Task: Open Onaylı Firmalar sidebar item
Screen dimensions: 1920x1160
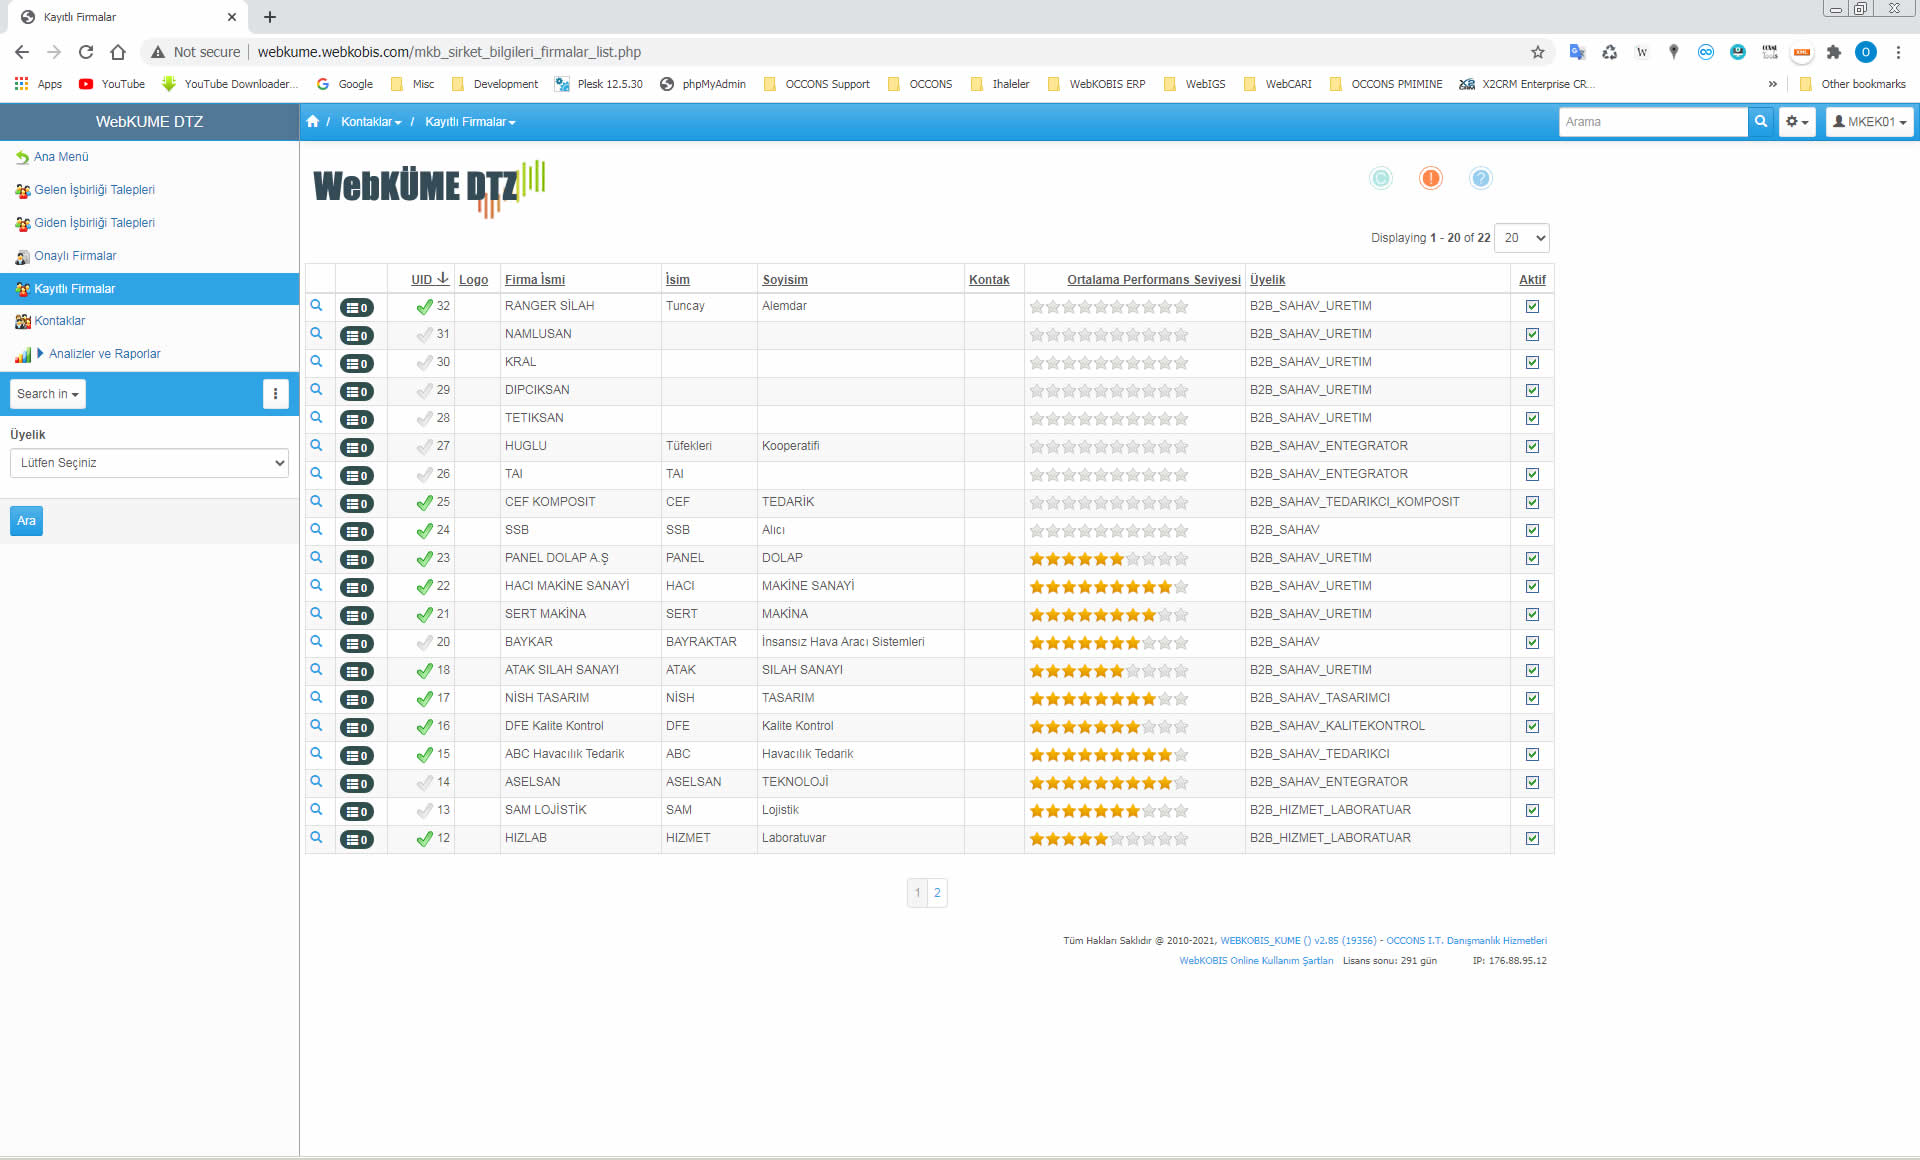Action: coord(75,256)
